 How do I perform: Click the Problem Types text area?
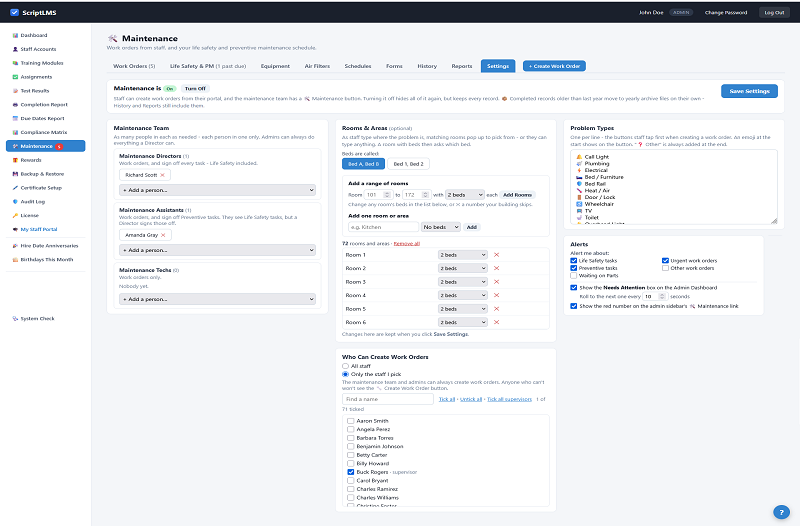673,187
